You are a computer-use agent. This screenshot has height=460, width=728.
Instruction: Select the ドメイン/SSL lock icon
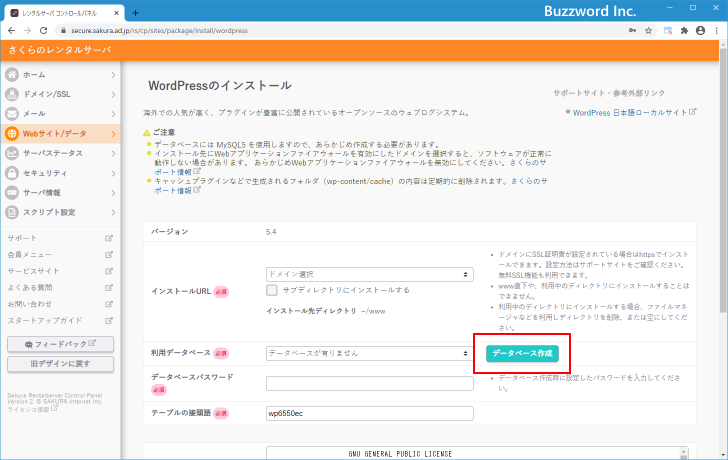pos(12,94)
